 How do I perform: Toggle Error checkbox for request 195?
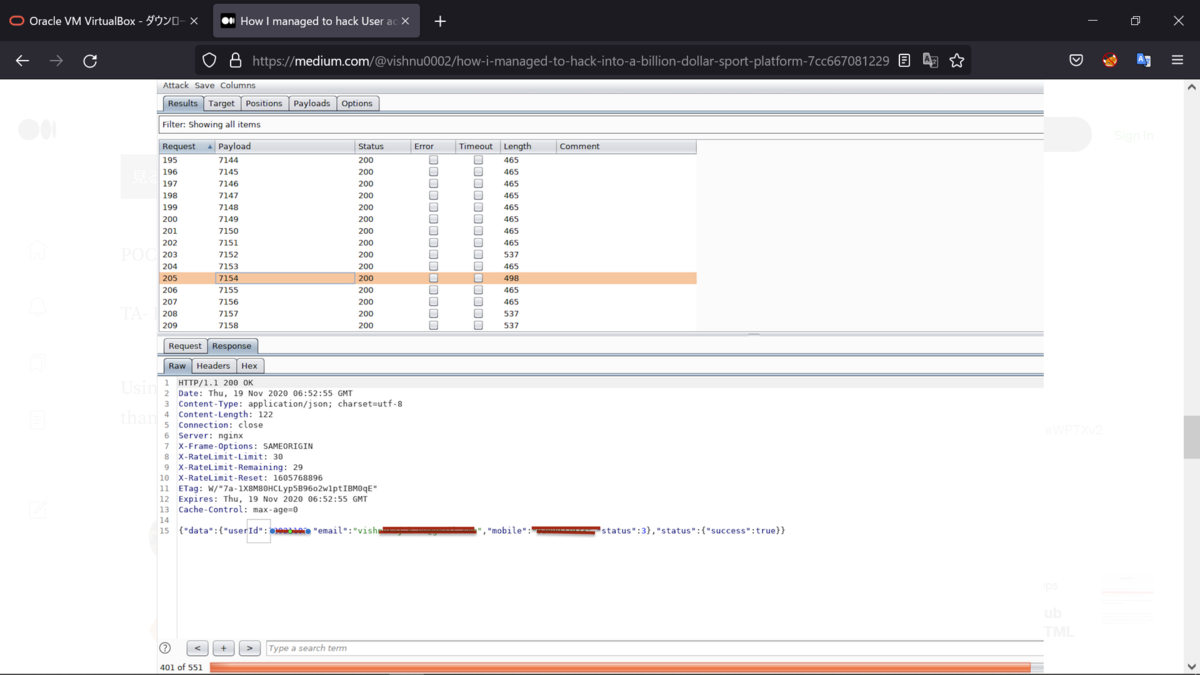(433, 160)
